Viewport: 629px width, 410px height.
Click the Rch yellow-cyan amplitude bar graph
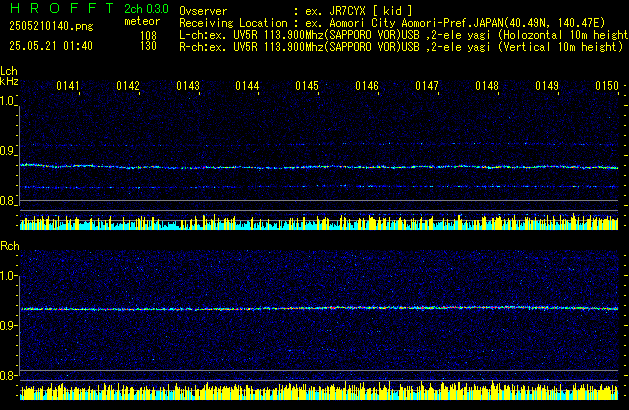point(319,391)
